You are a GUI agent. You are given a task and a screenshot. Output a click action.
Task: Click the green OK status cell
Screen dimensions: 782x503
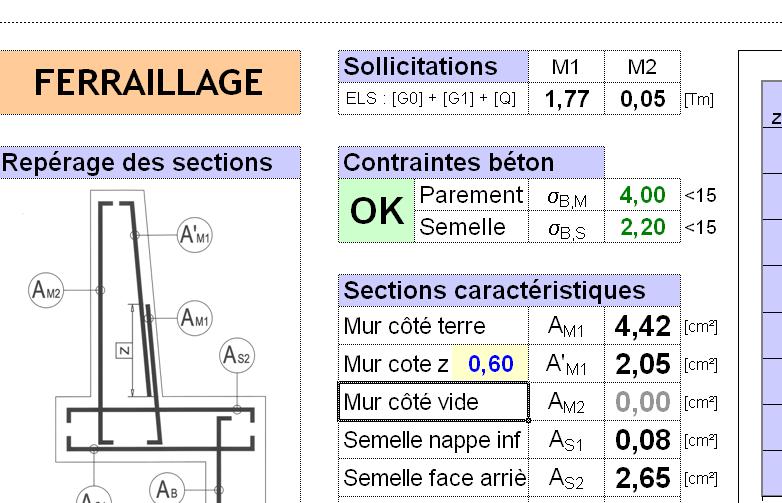tap(377, 211)
